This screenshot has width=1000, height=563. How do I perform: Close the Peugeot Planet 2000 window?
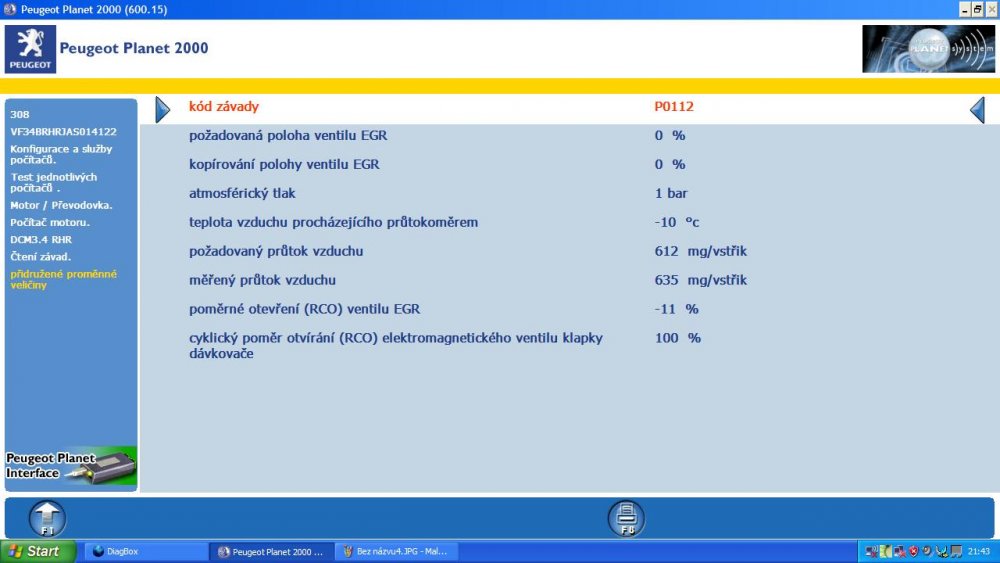tap(992, 10)
